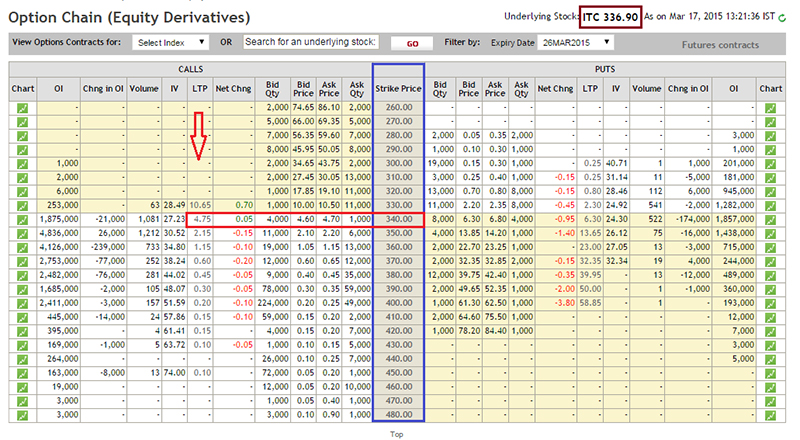Refresh the option chain data icon

pyautogui.click(x=782, y=18)
